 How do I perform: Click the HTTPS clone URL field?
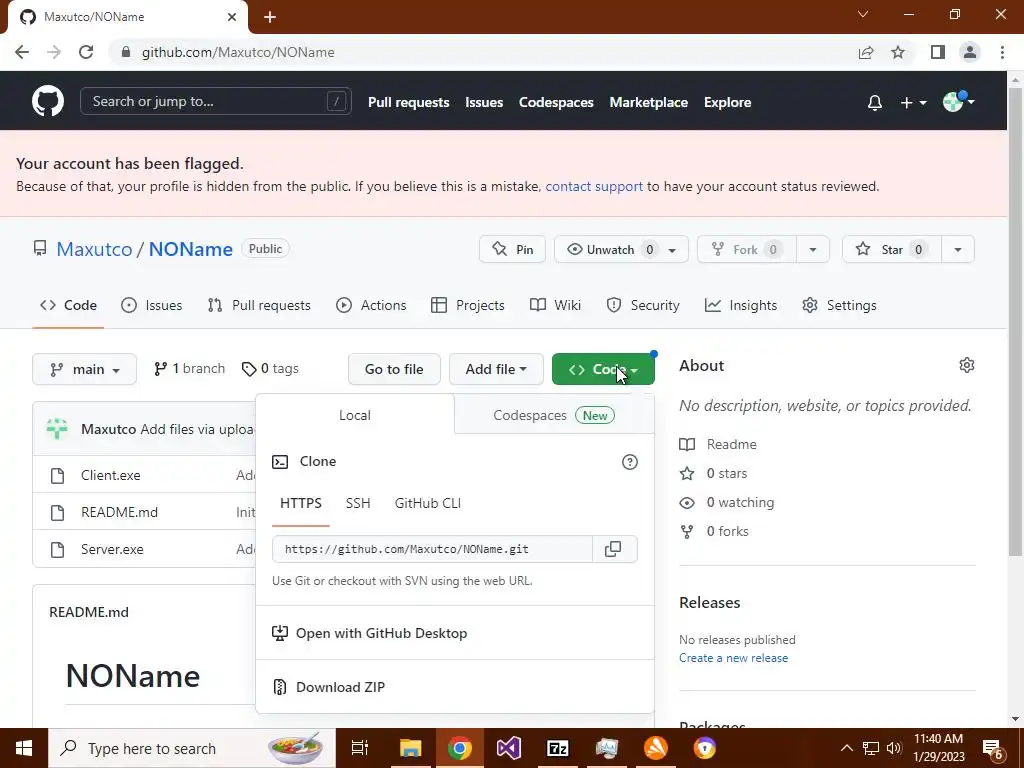[432, 549]
